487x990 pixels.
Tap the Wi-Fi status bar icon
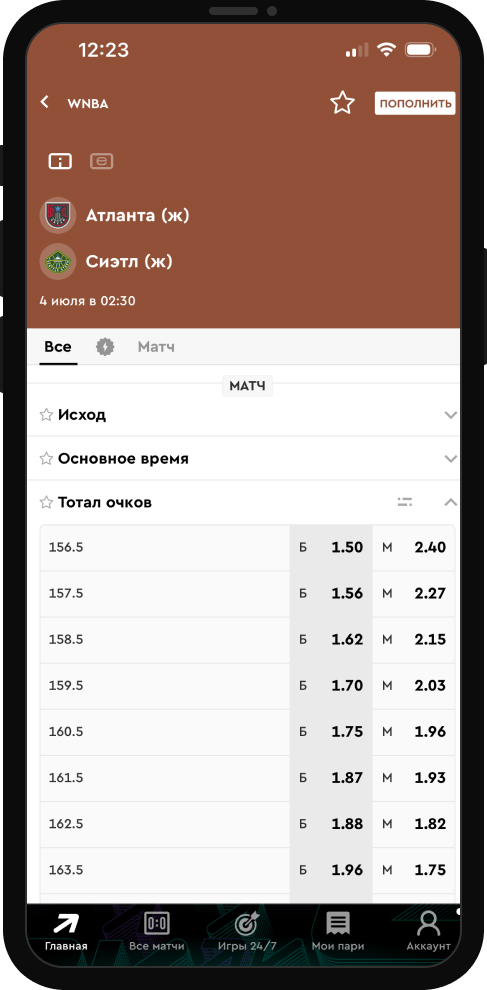[386, 50]
